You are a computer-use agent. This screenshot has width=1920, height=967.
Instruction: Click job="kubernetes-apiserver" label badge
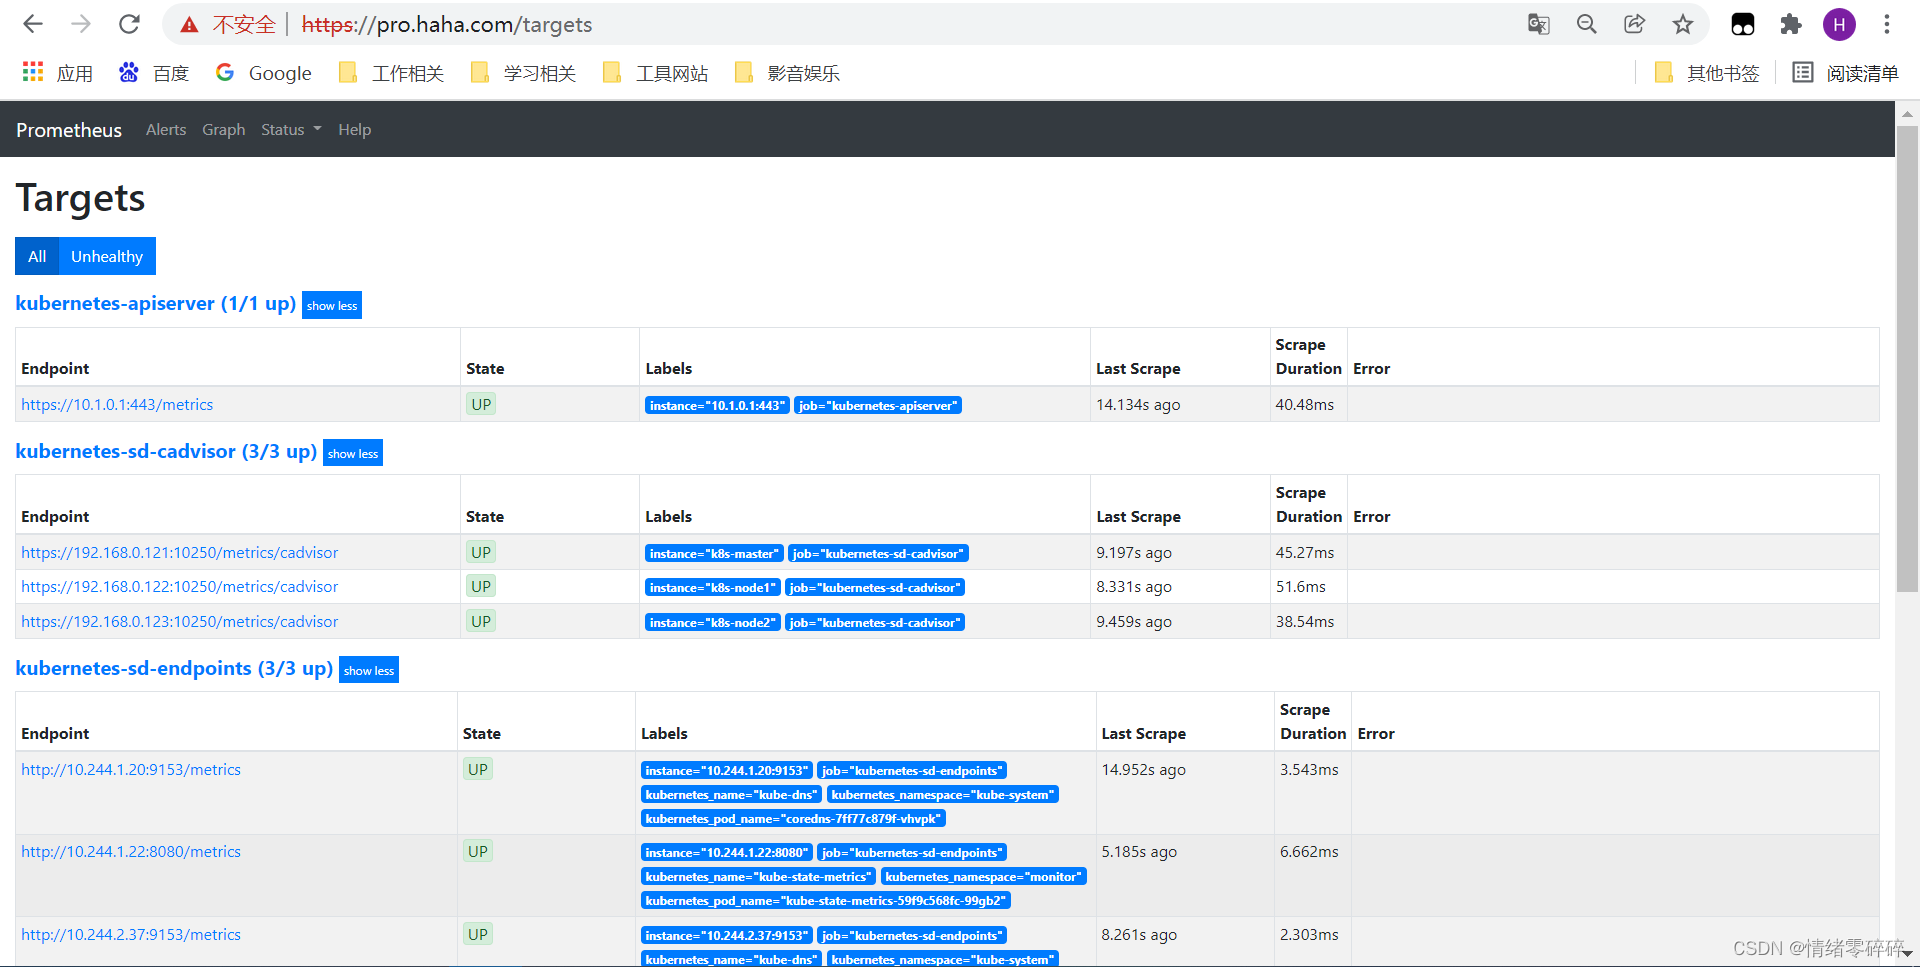[878, 406]
